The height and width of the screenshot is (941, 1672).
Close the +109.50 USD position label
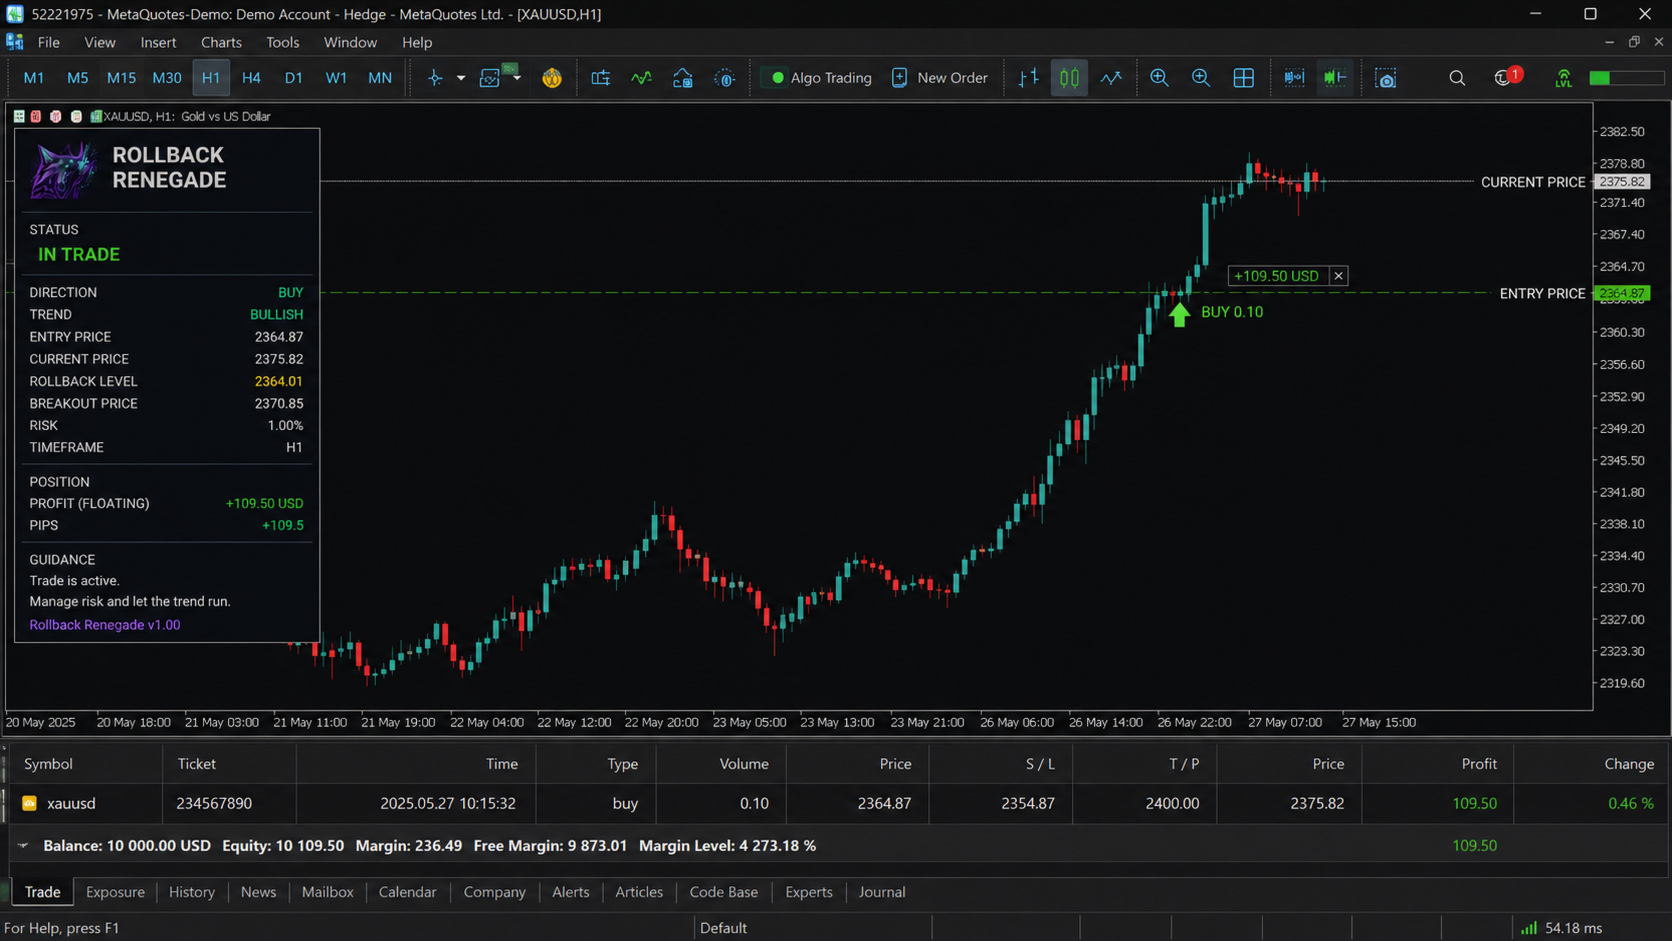[x=1338, y=276]
